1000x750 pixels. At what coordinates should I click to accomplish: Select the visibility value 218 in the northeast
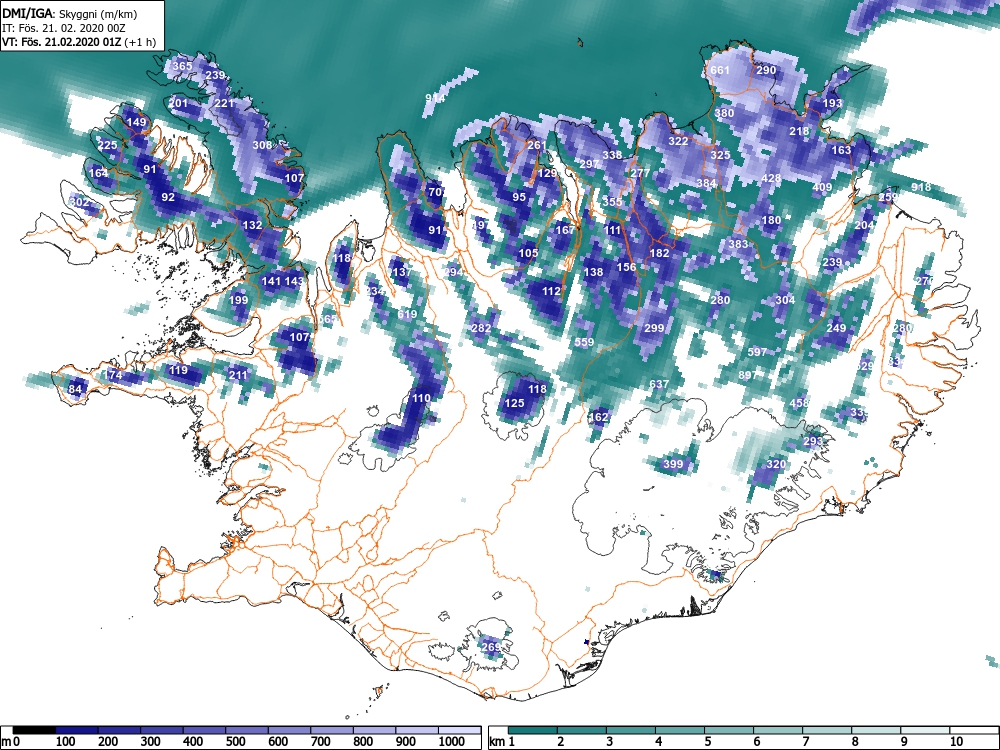pyautogui.click(x=799, y=131)
